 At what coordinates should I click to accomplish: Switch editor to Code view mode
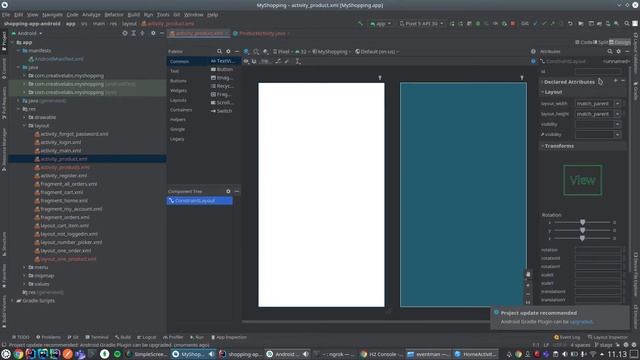(584, 42)
